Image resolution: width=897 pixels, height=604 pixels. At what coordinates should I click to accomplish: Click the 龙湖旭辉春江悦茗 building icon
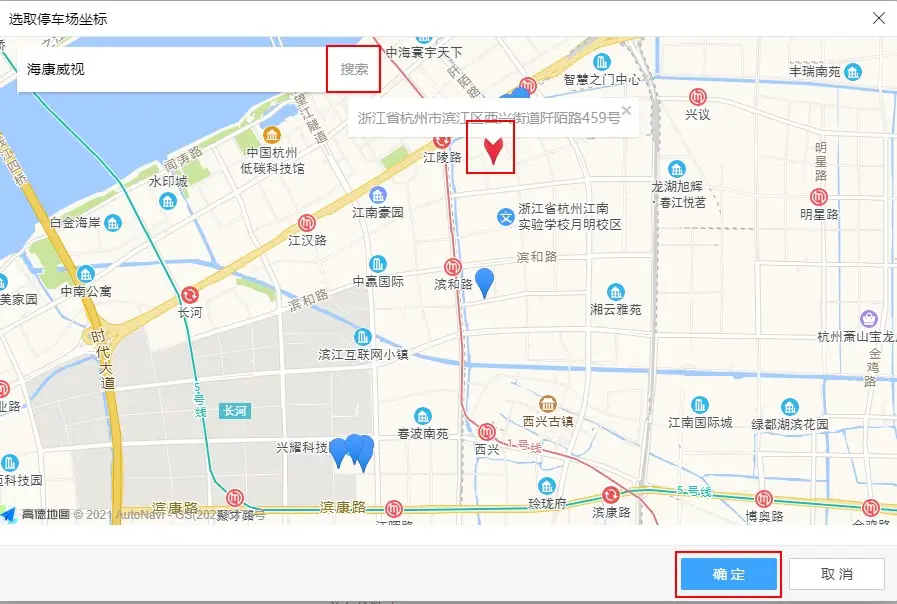(x=678, y=169)
